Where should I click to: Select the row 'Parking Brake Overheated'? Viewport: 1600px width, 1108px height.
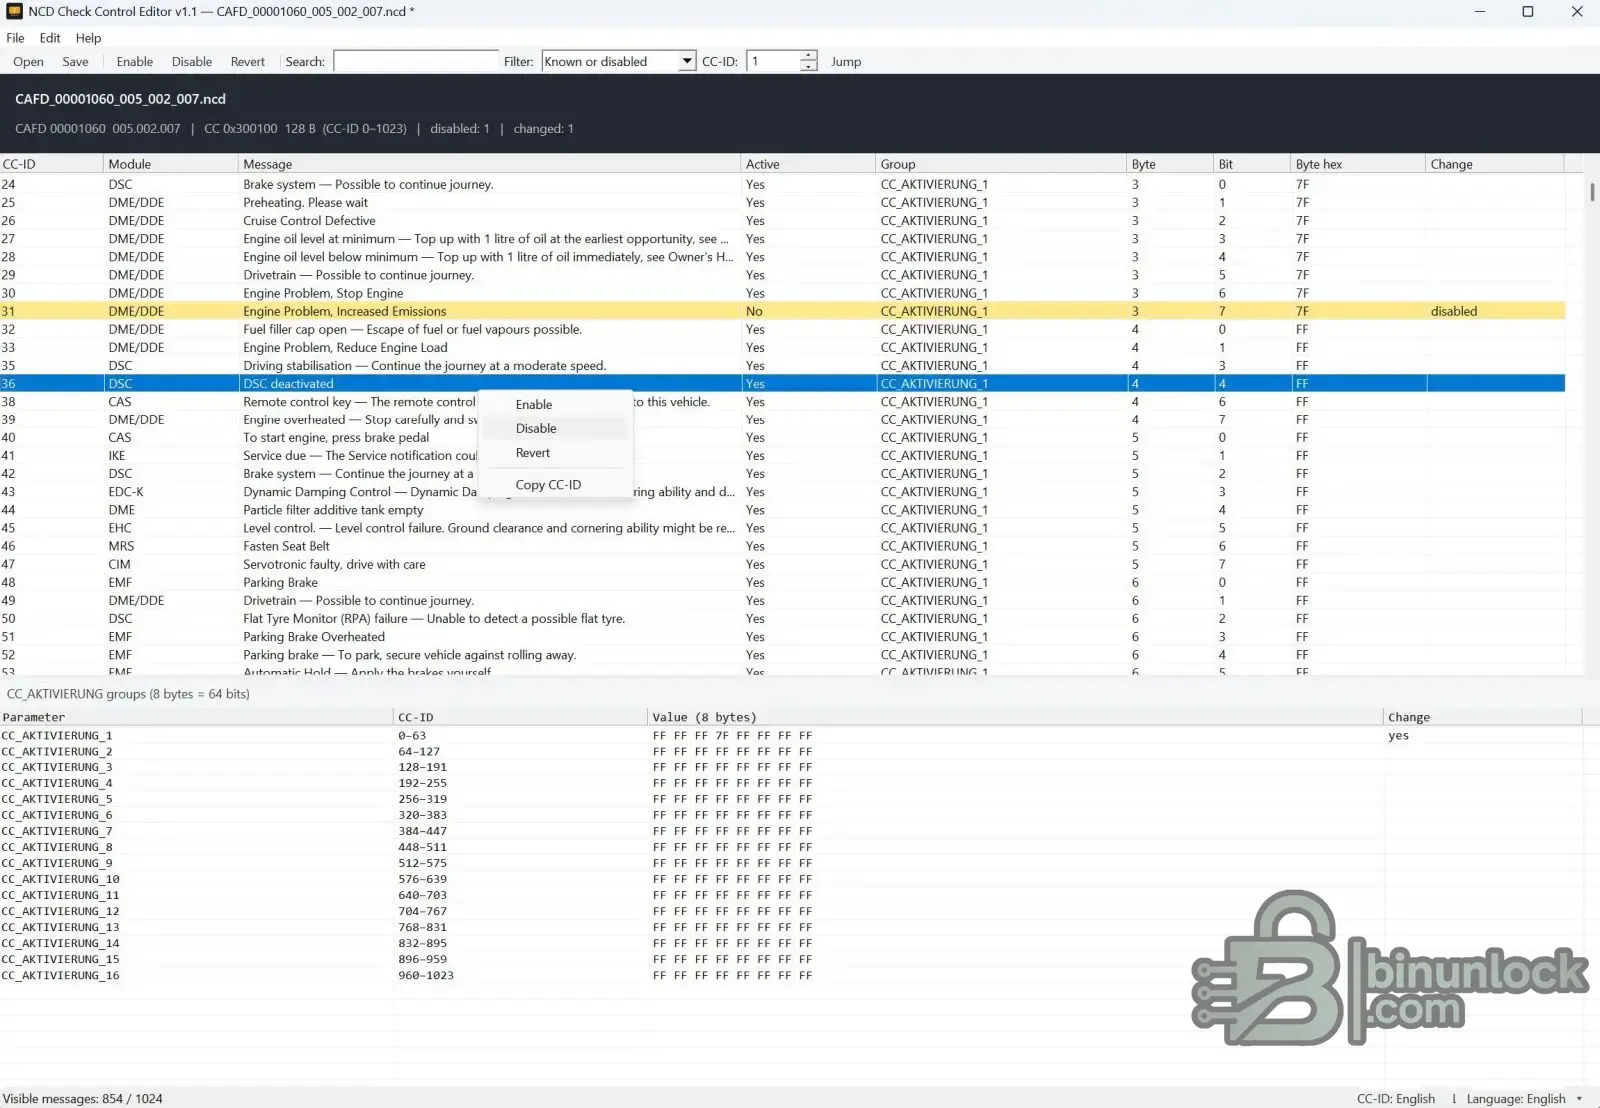tap(782, 637)
